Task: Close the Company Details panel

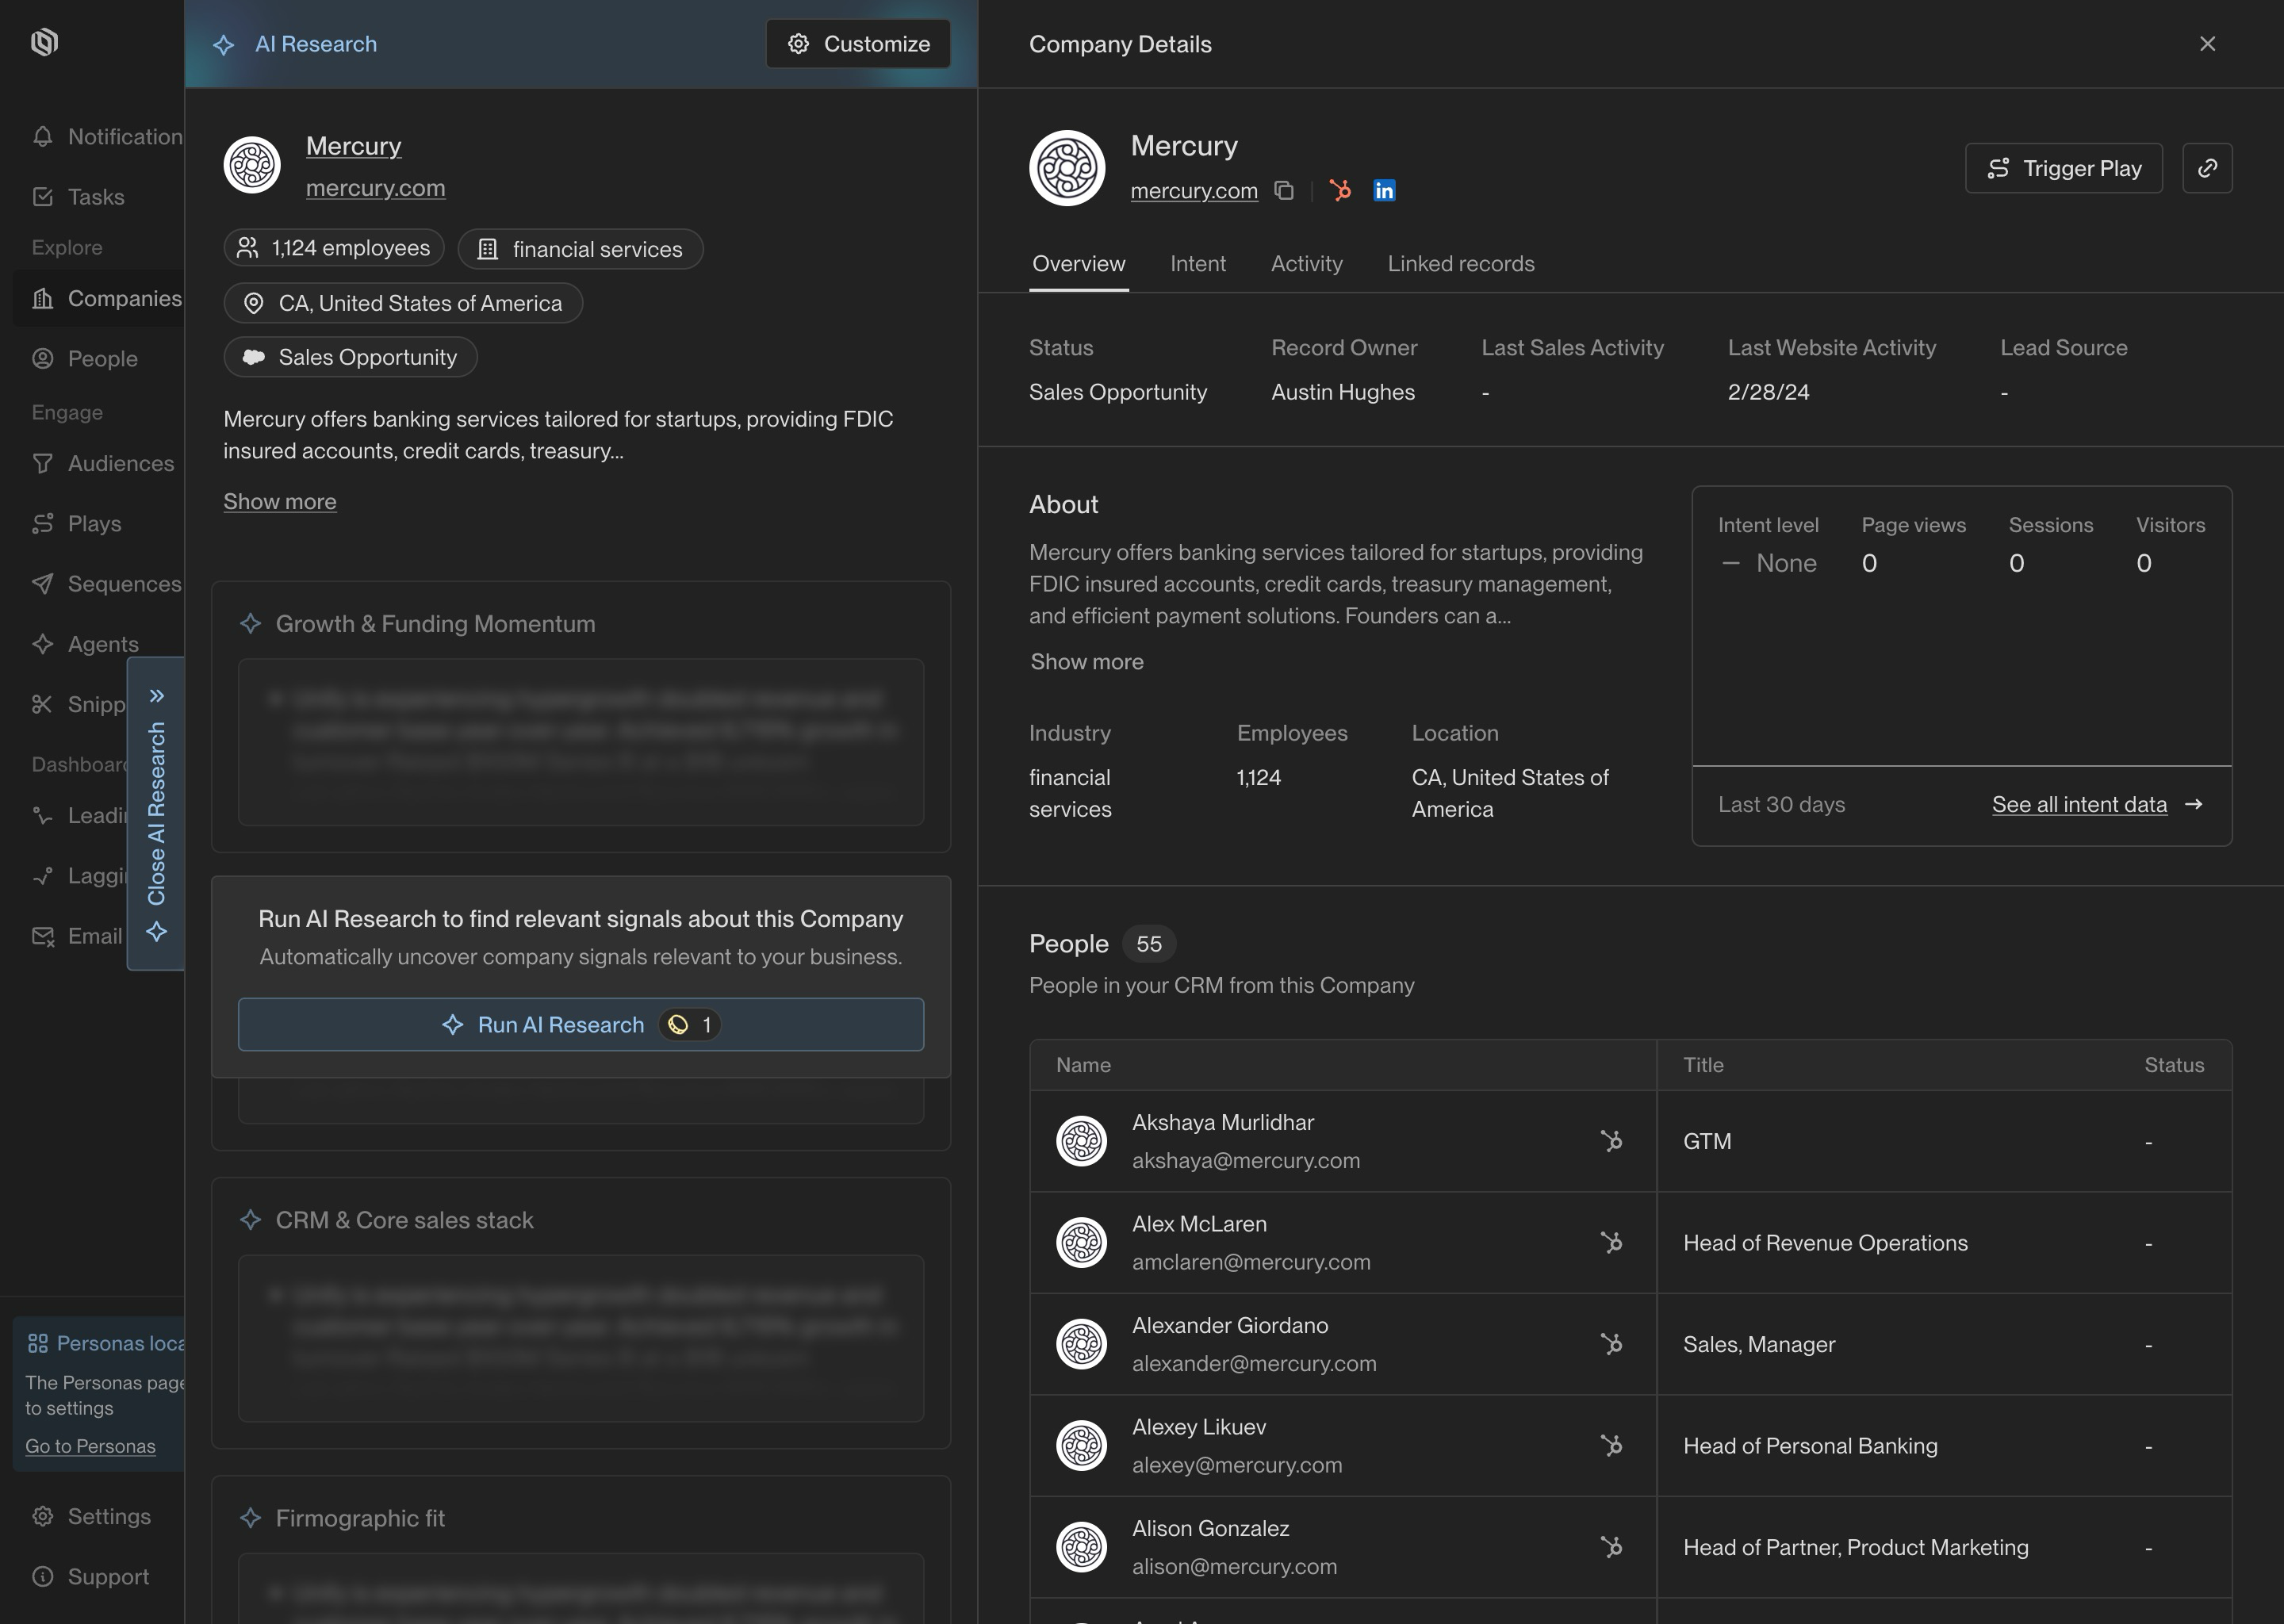Action: (2207, 44)
